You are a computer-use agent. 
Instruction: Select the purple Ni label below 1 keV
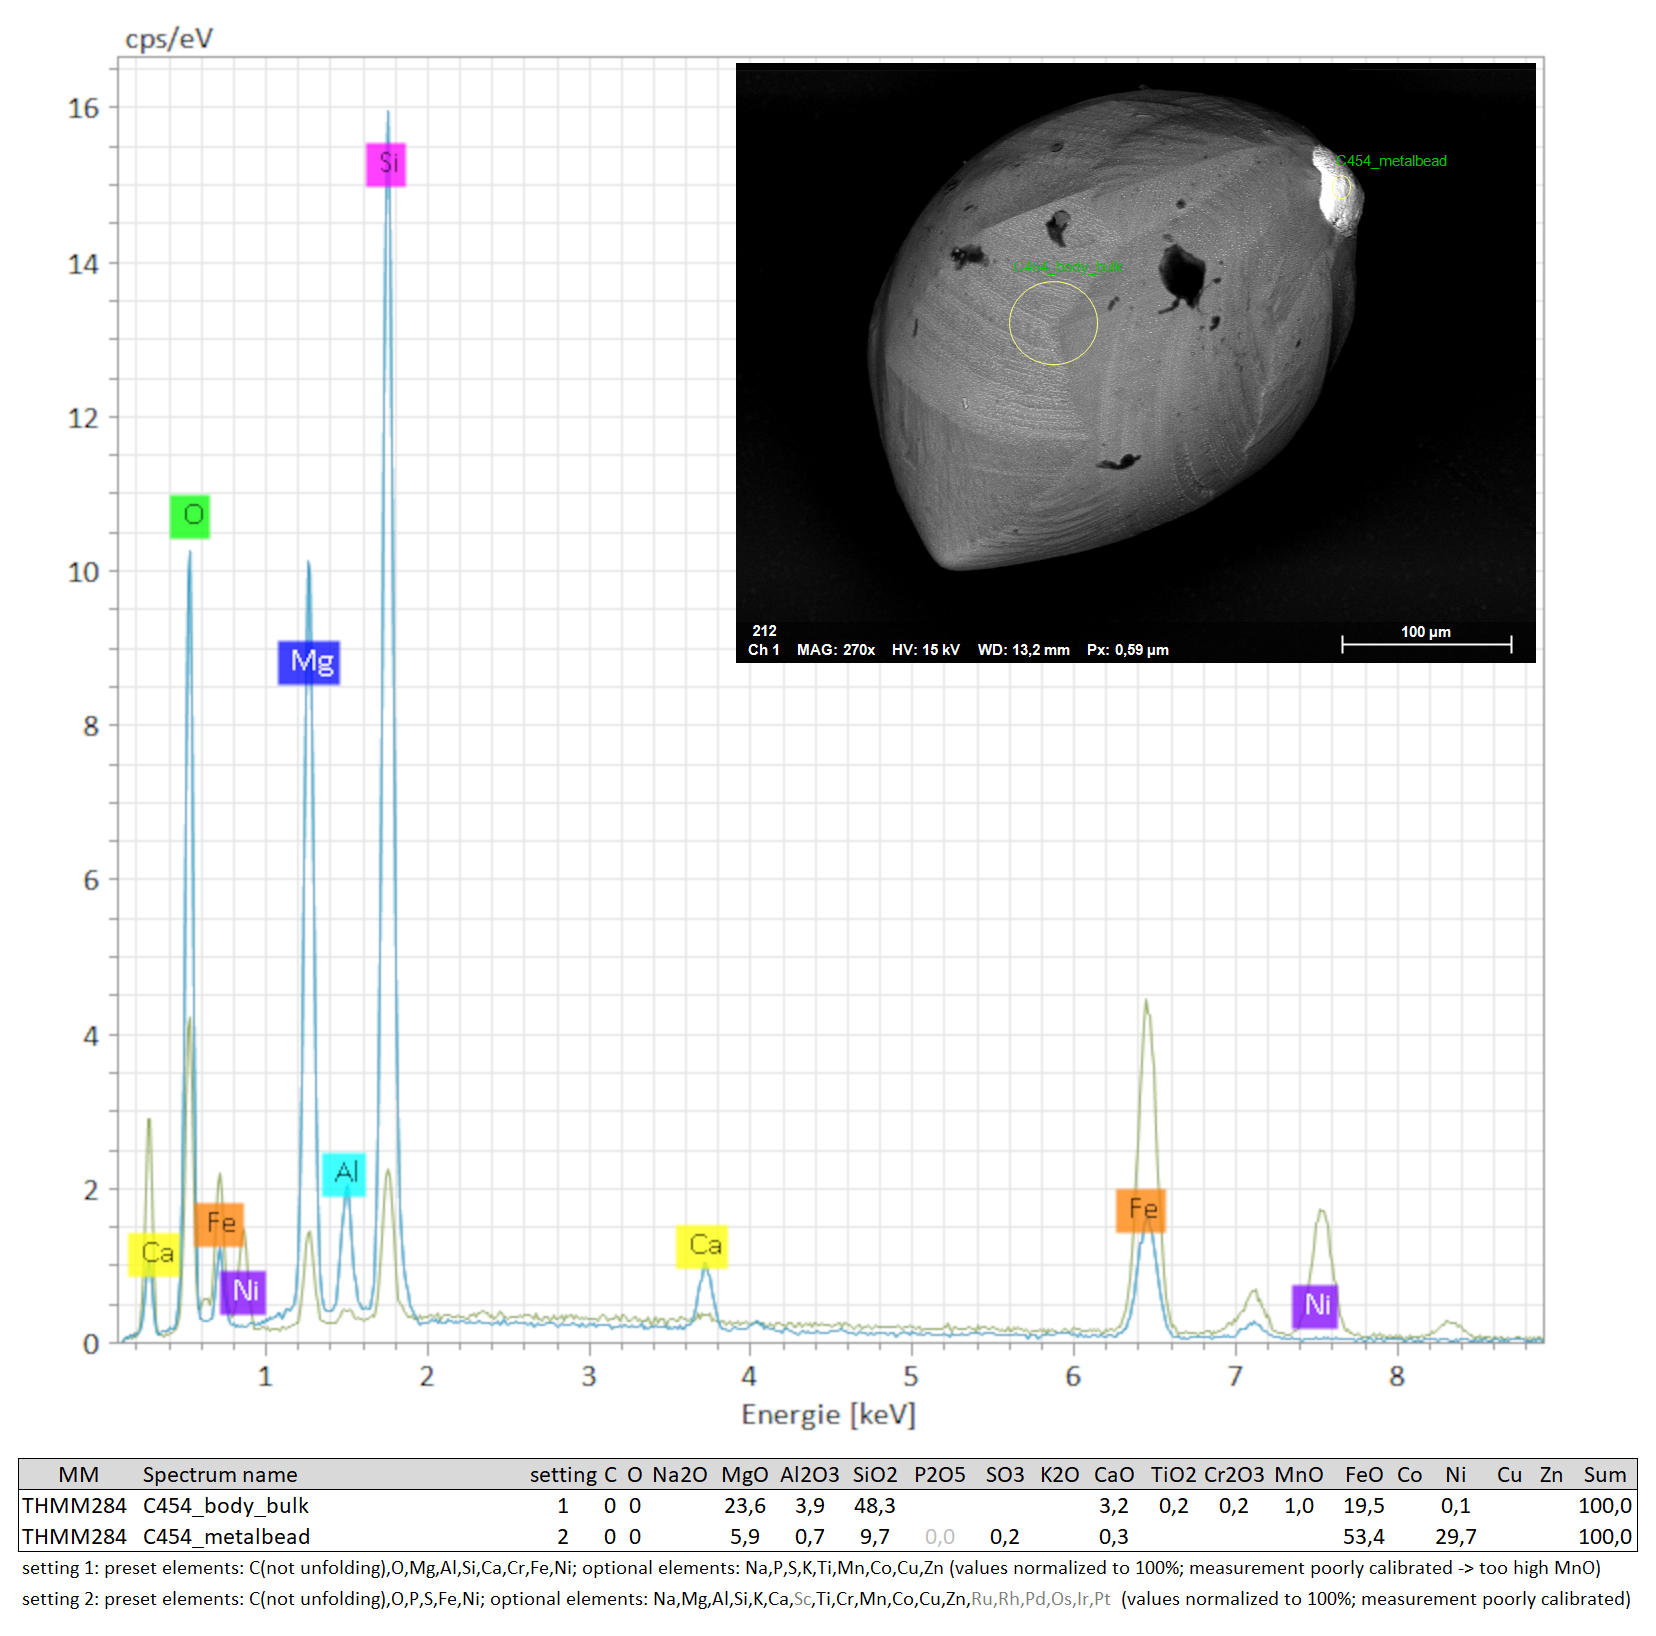point(243,1292)
